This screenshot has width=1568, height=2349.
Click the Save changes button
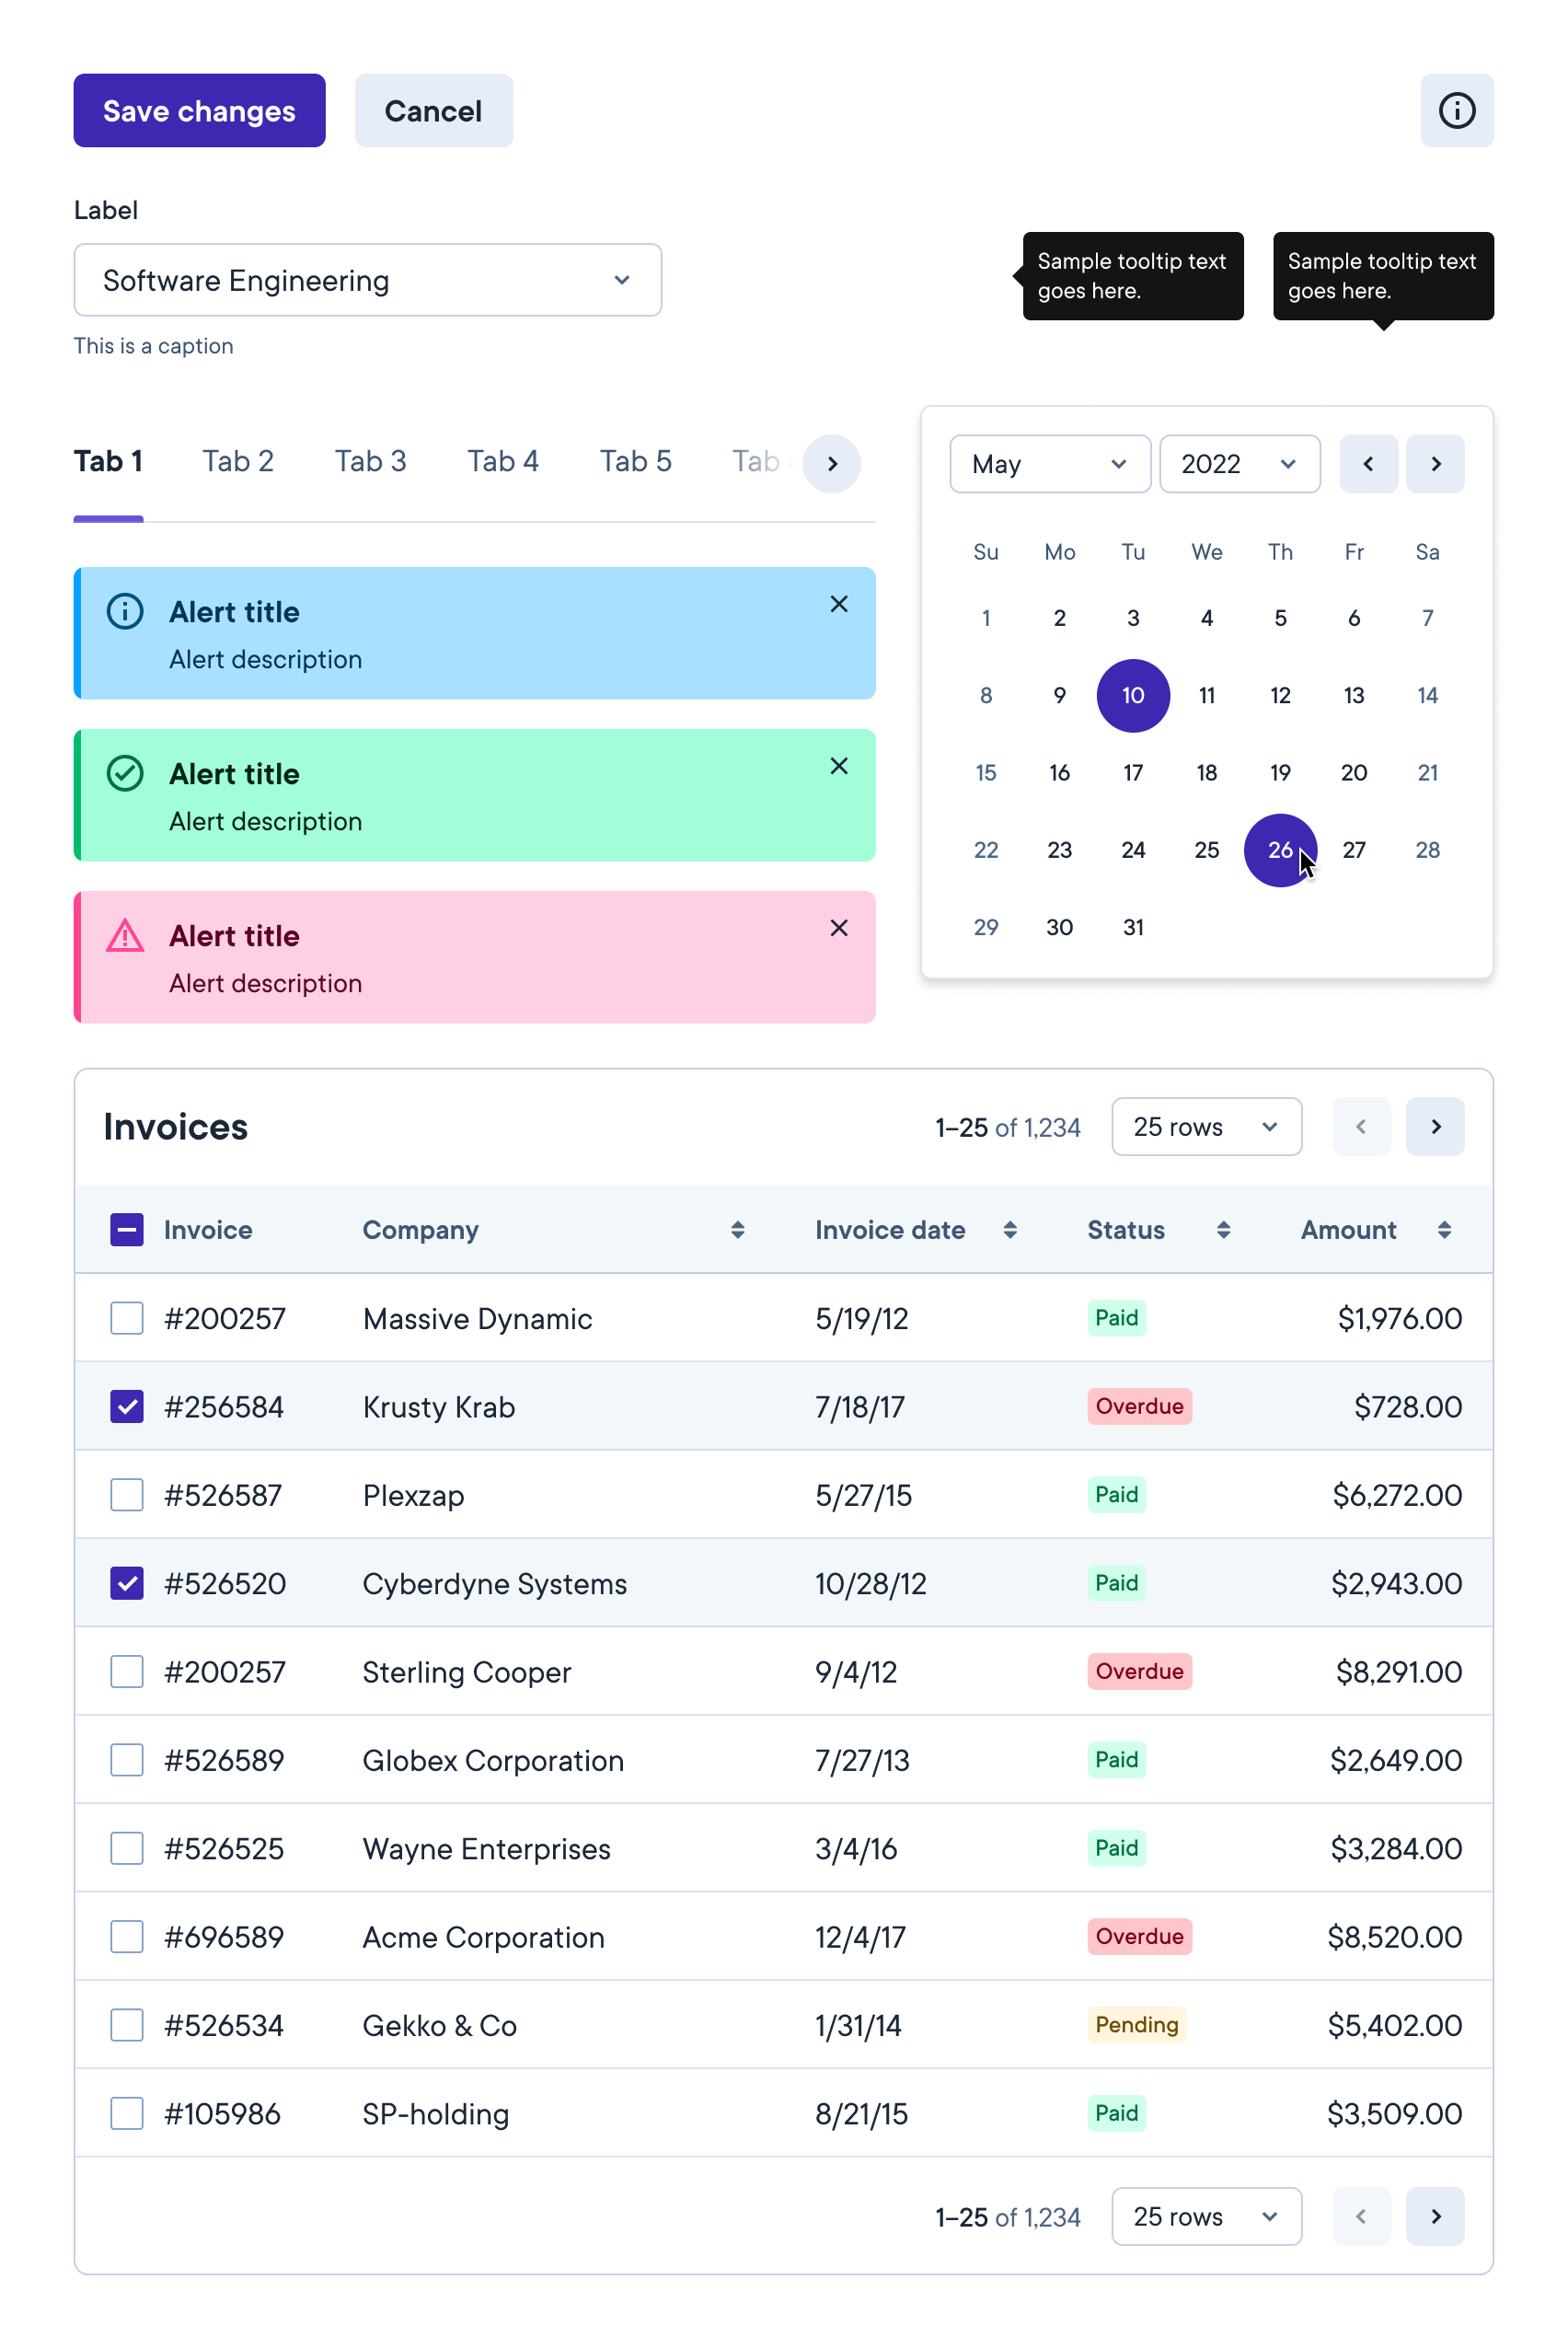coord(199,110)
